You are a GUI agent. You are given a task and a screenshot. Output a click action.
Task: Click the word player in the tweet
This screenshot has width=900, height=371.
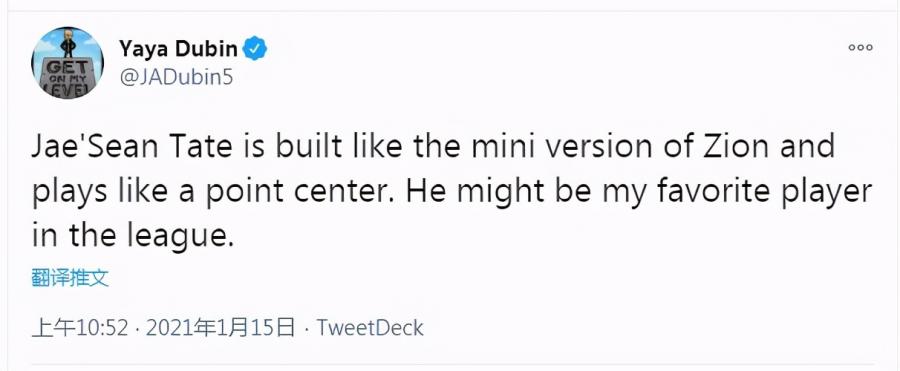(829, 192)
